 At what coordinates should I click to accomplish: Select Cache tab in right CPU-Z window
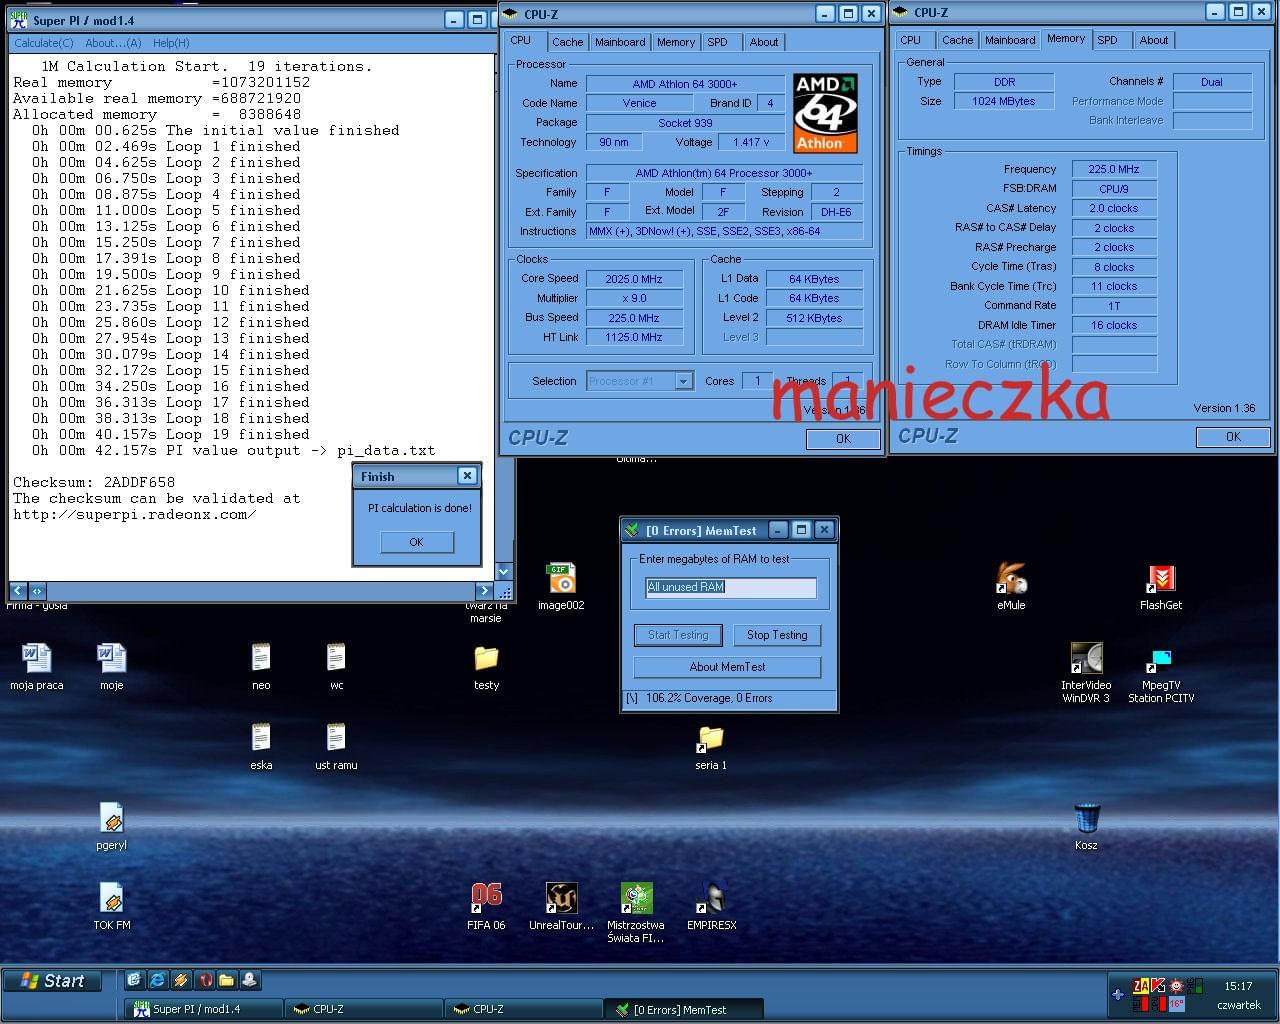point(957,40)
